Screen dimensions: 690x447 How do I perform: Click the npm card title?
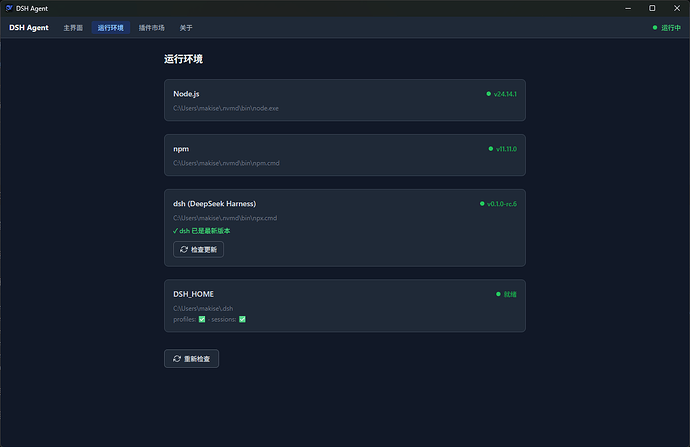coord(181,149)
